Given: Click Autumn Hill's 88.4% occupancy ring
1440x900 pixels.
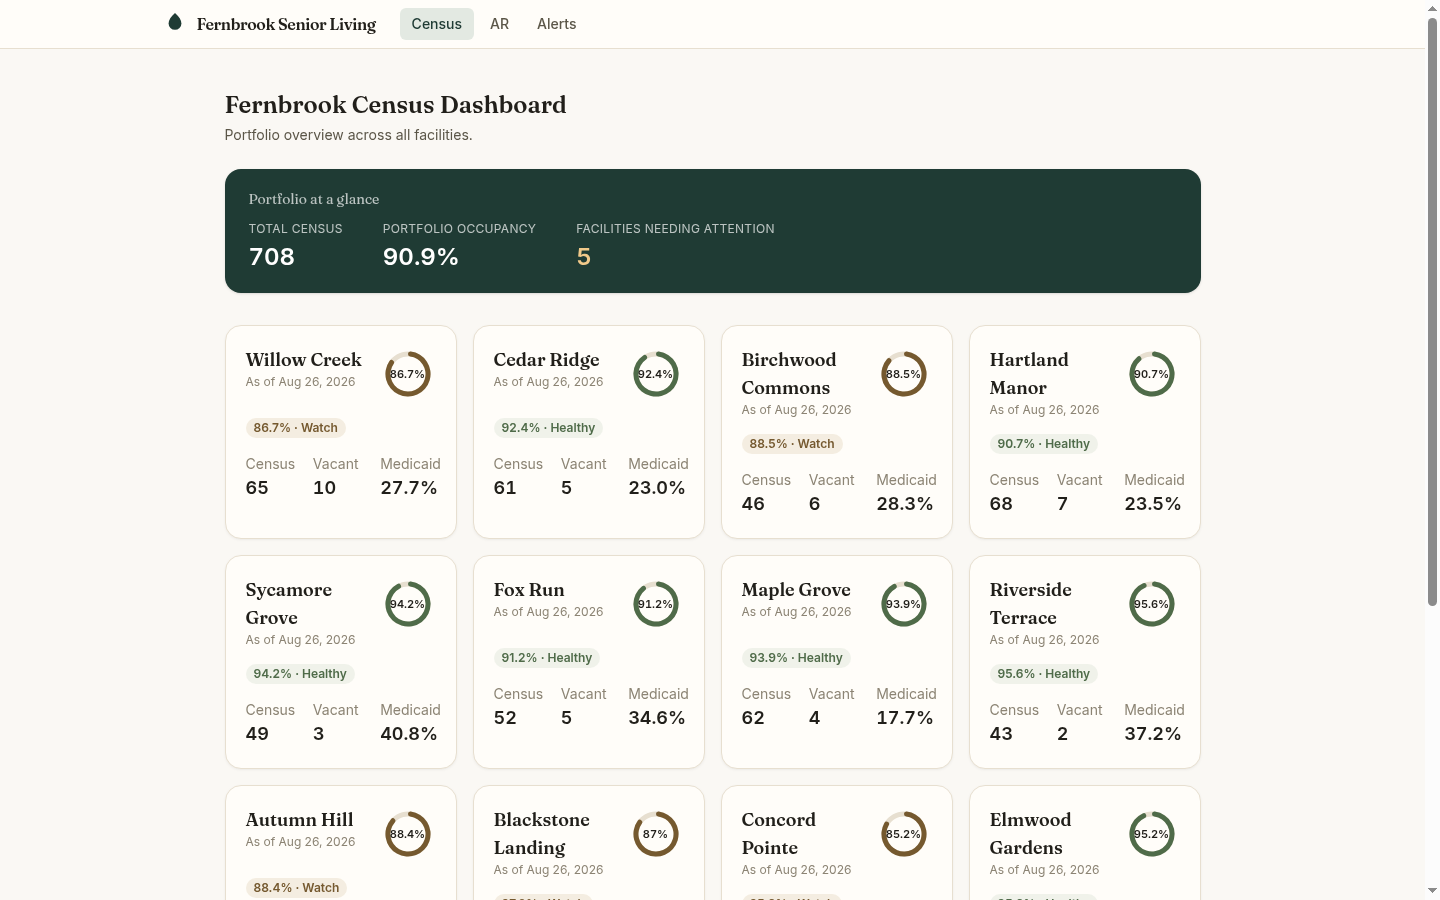Looking at the screenshot, I should [408, 834].
